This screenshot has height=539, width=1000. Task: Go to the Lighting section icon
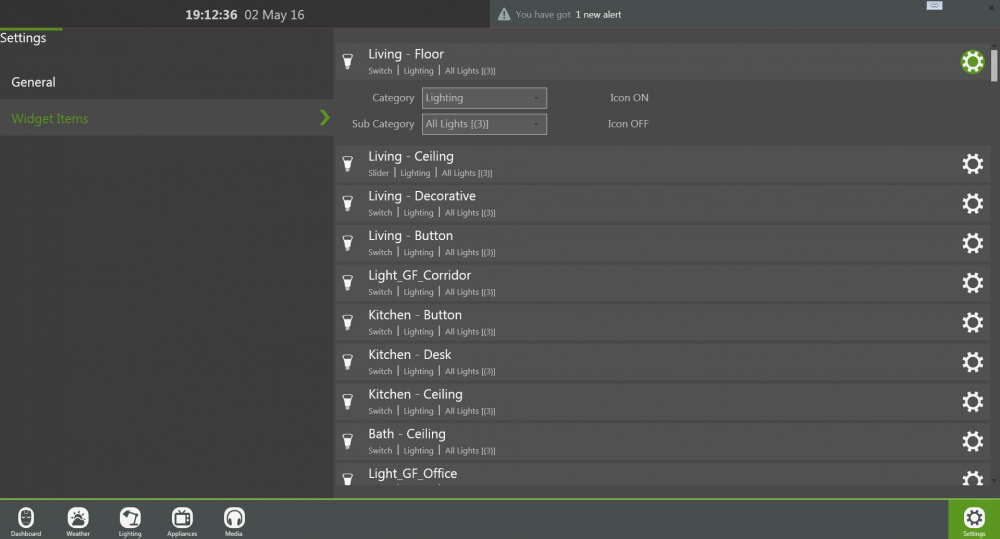click(x=130, y=518)
